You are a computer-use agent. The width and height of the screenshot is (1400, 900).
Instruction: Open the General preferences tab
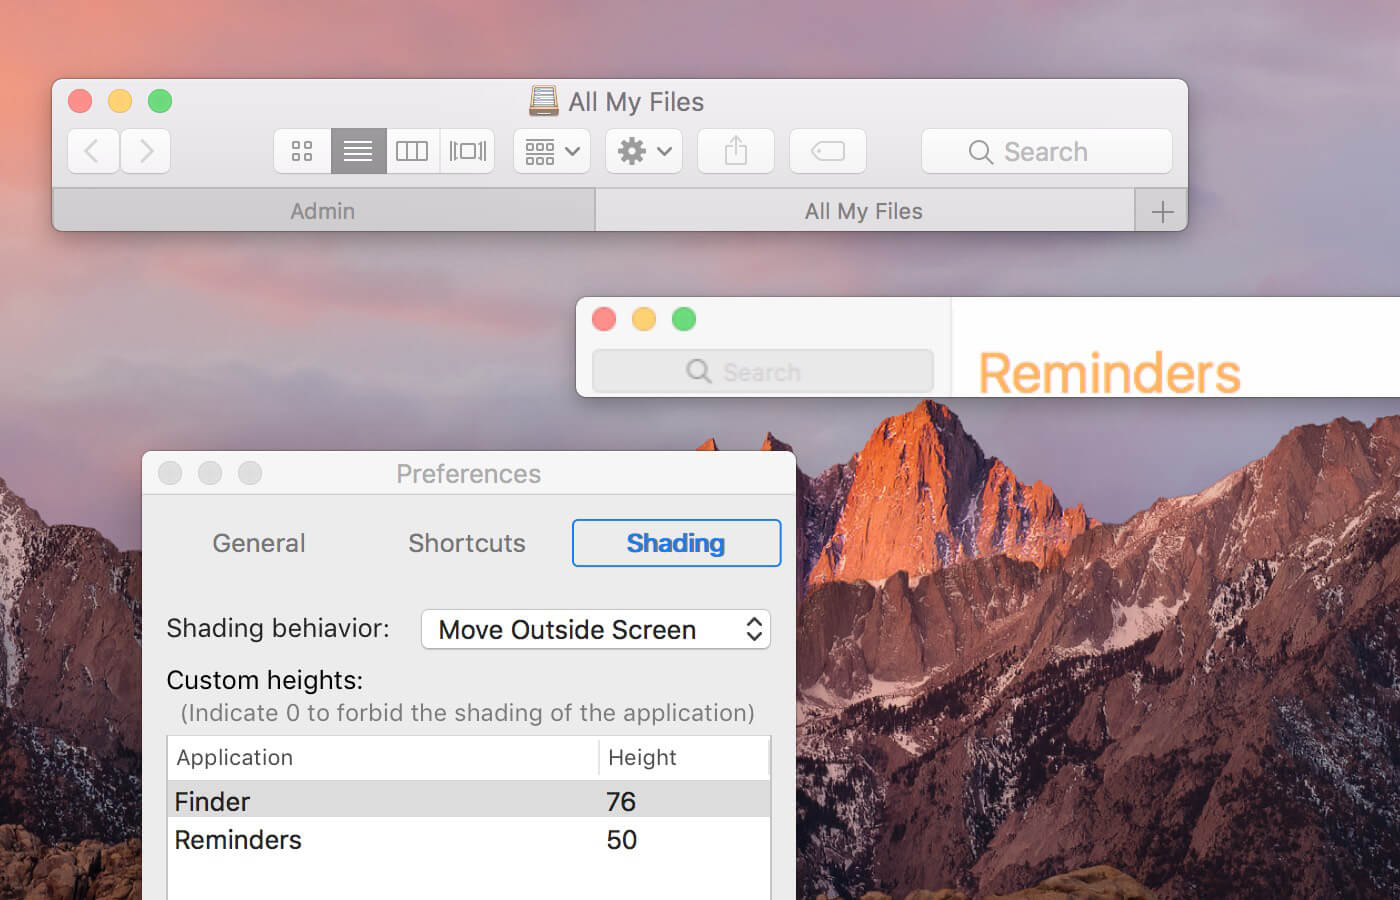[x=259, y=543]
